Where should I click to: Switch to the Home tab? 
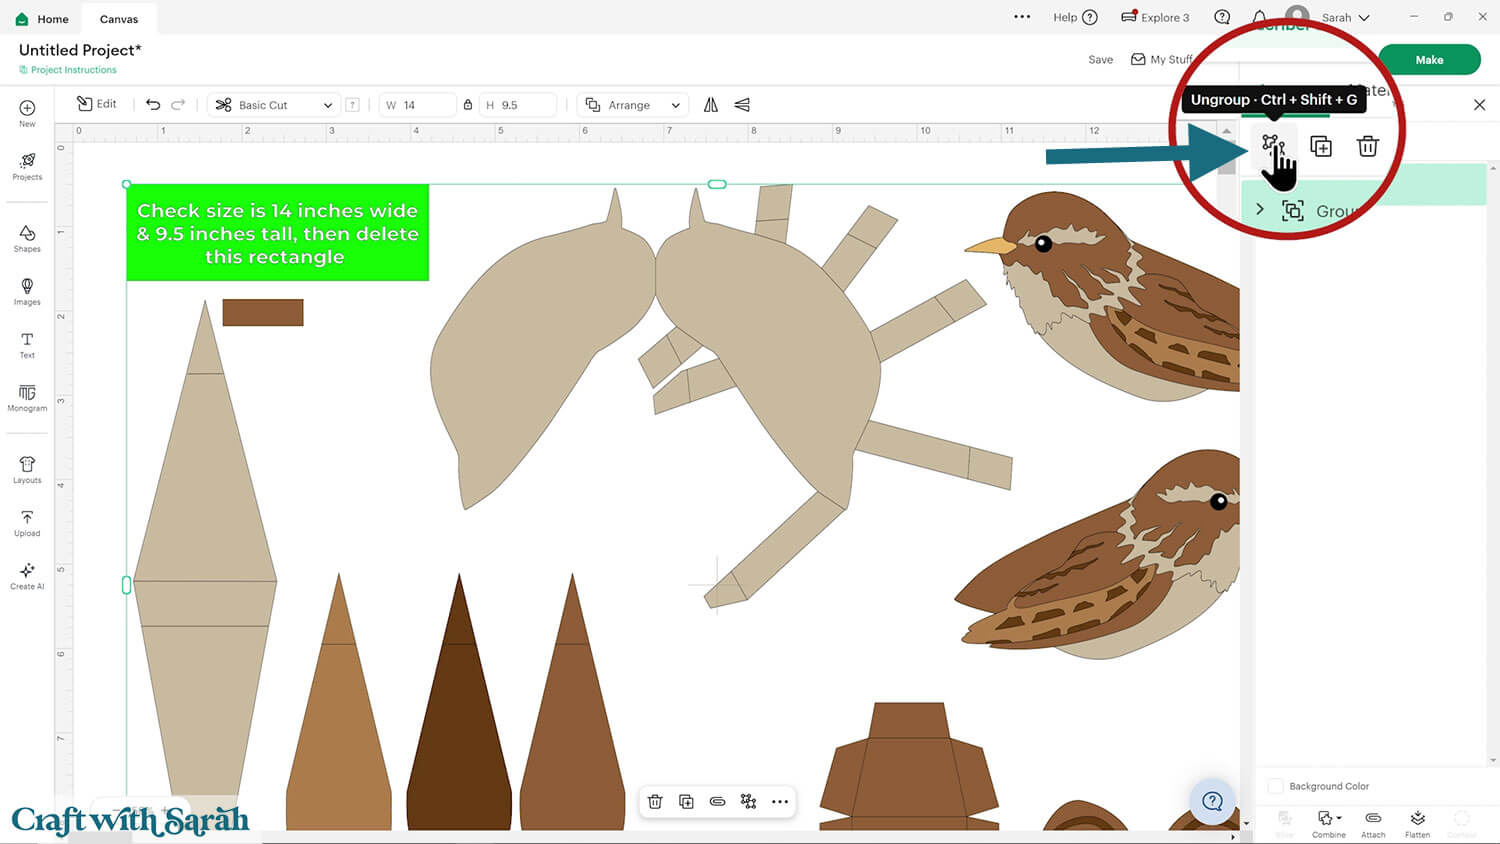pos(43,19)
